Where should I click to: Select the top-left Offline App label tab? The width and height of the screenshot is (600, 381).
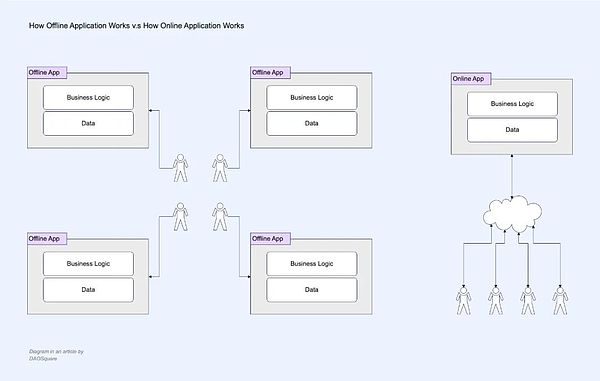(x=47, y=72)
